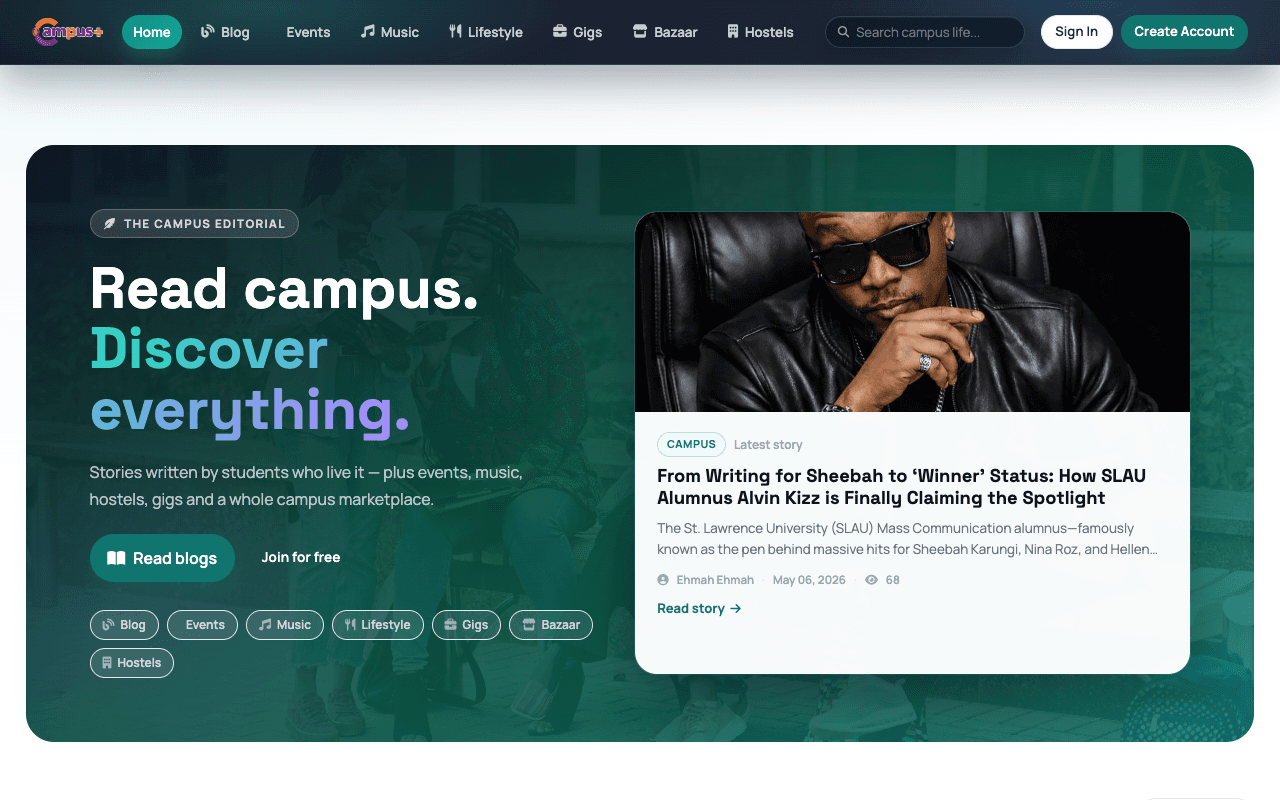The height and width of the screenshot is (800, 1280).
Task: Click the Join for free link
Action: [301, 558]
